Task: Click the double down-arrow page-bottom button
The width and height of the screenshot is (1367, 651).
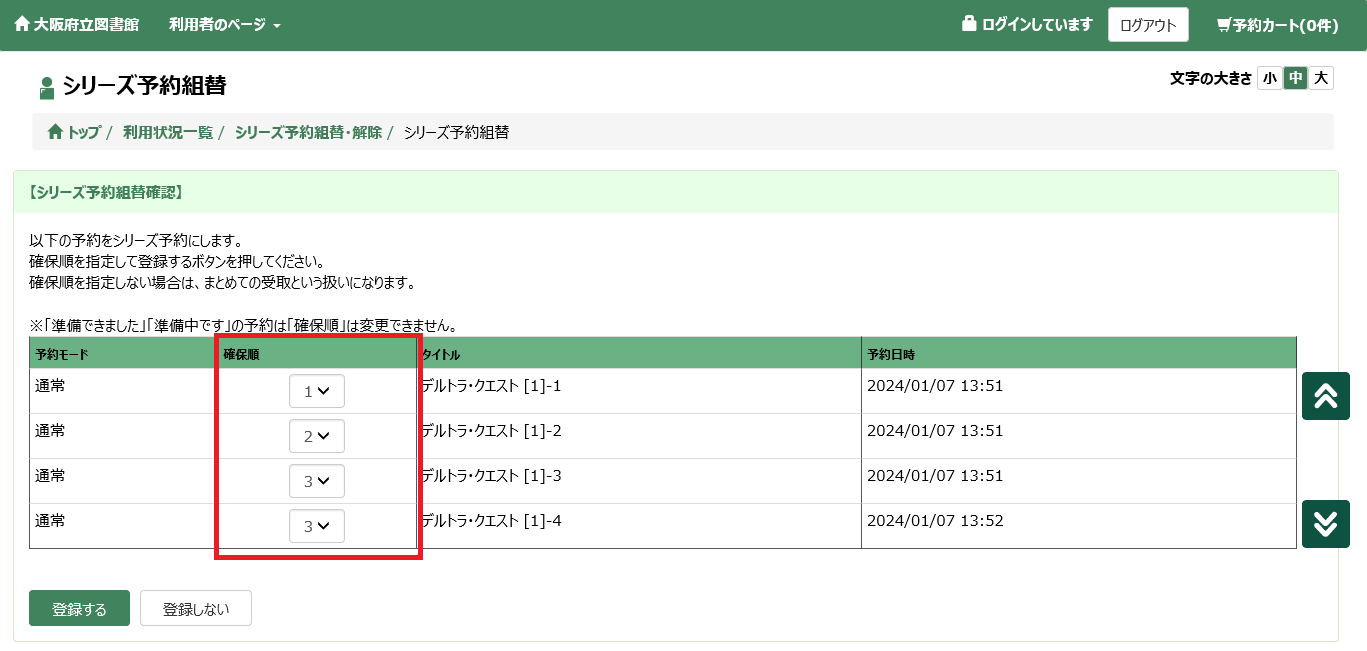Action: [x=1326, y=524]
